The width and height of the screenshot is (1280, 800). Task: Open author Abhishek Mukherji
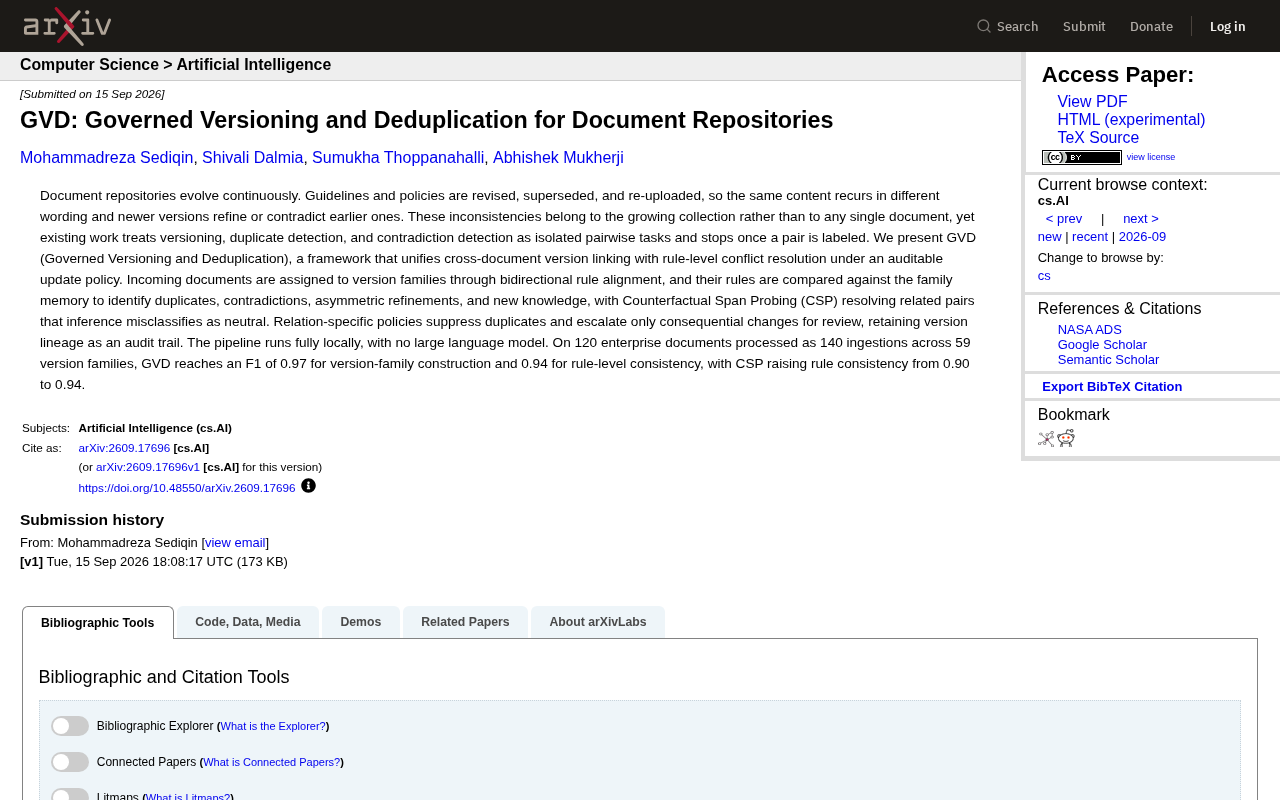[558, 158]
